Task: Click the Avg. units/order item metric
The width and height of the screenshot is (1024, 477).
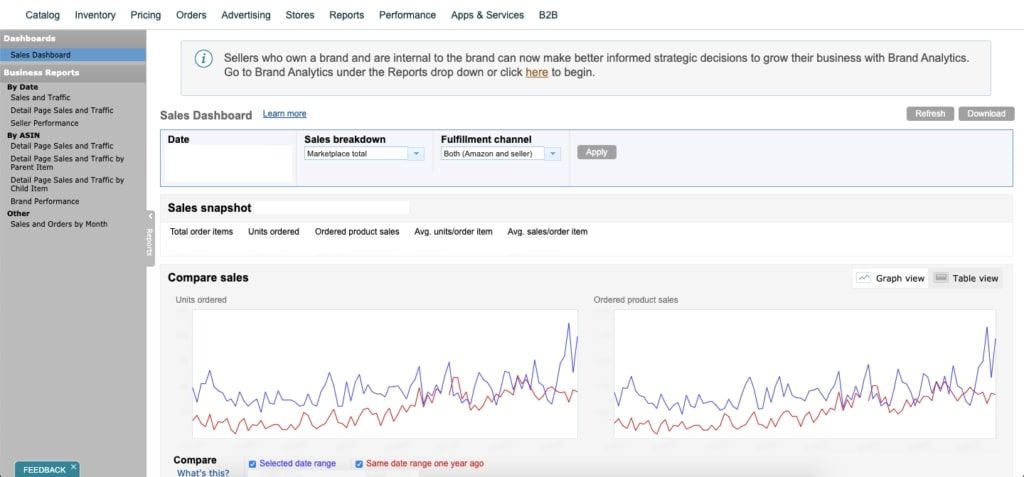Action: tap(453, 231)
